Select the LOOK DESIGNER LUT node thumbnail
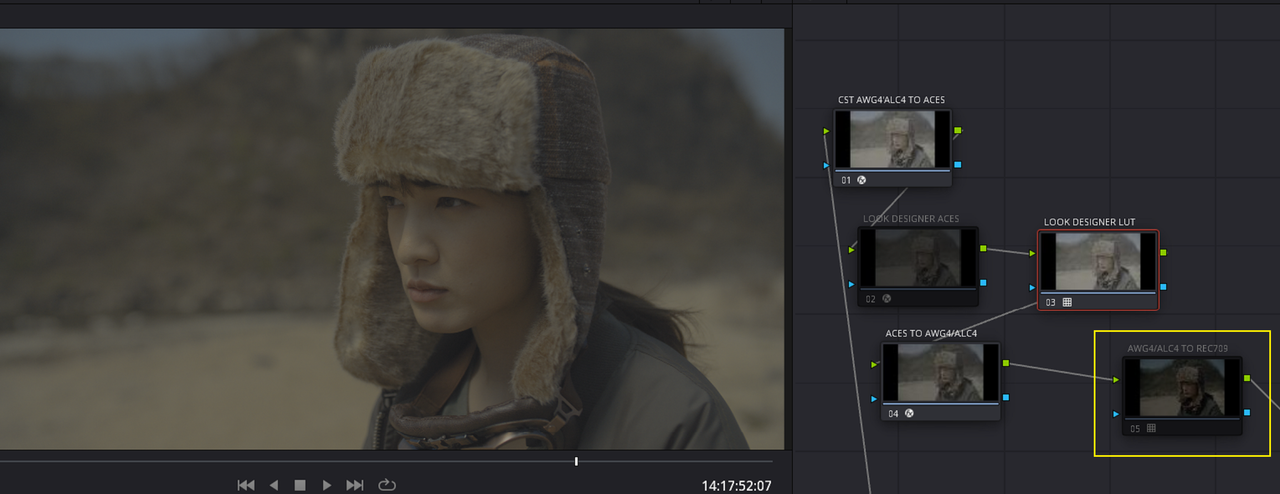Viewport: 1280px width, 494px height. pos(1098,261)
